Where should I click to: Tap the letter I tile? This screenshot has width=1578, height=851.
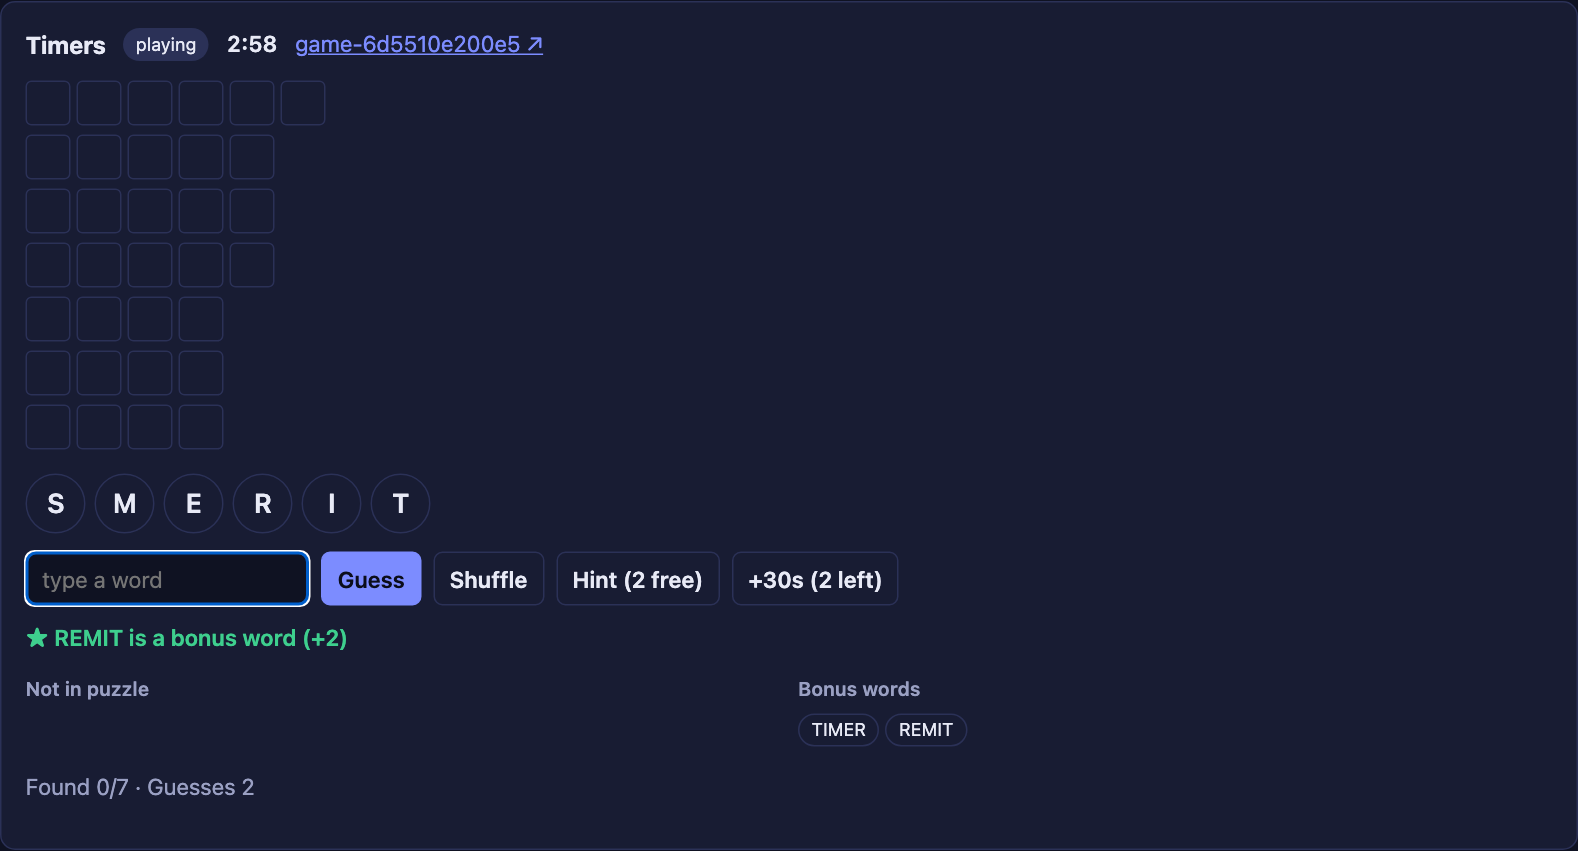331,504
